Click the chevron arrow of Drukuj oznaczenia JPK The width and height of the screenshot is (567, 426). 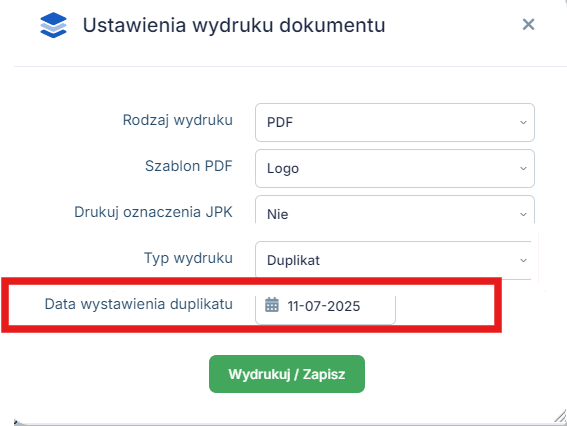523,214
